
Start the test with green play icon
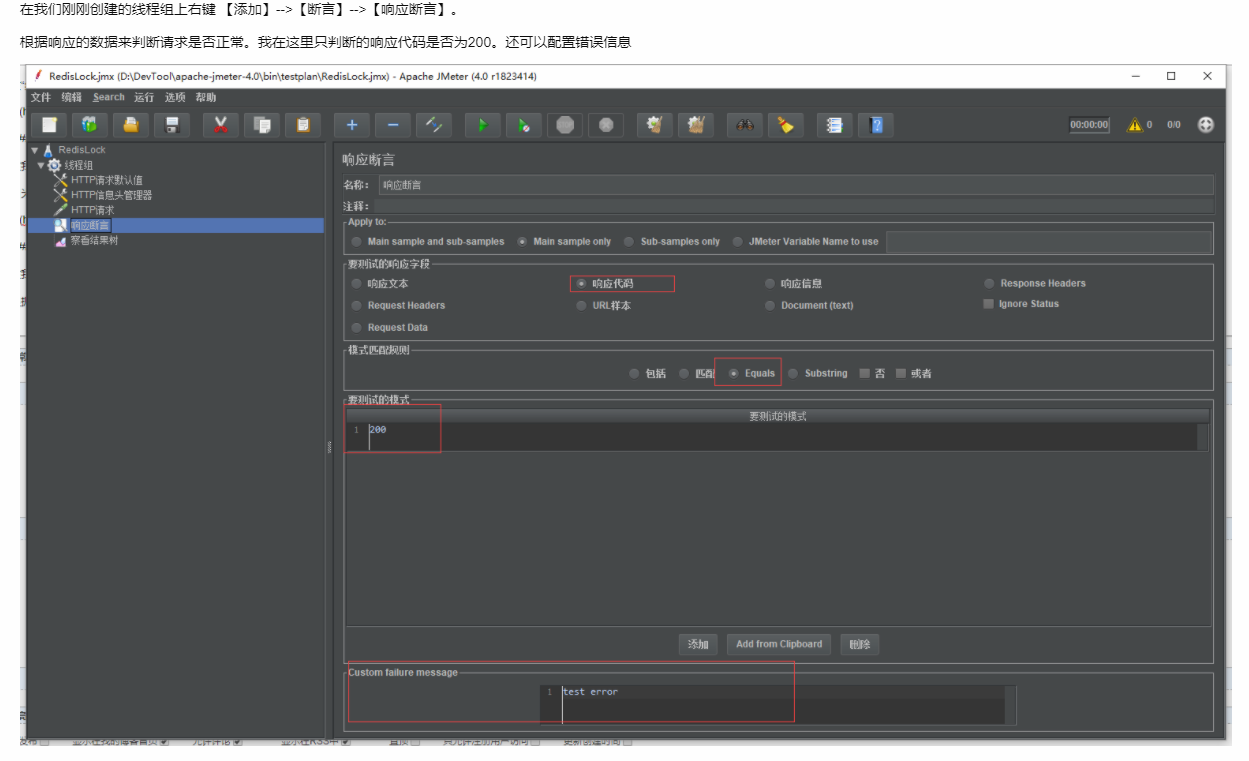tap(482, 125)
